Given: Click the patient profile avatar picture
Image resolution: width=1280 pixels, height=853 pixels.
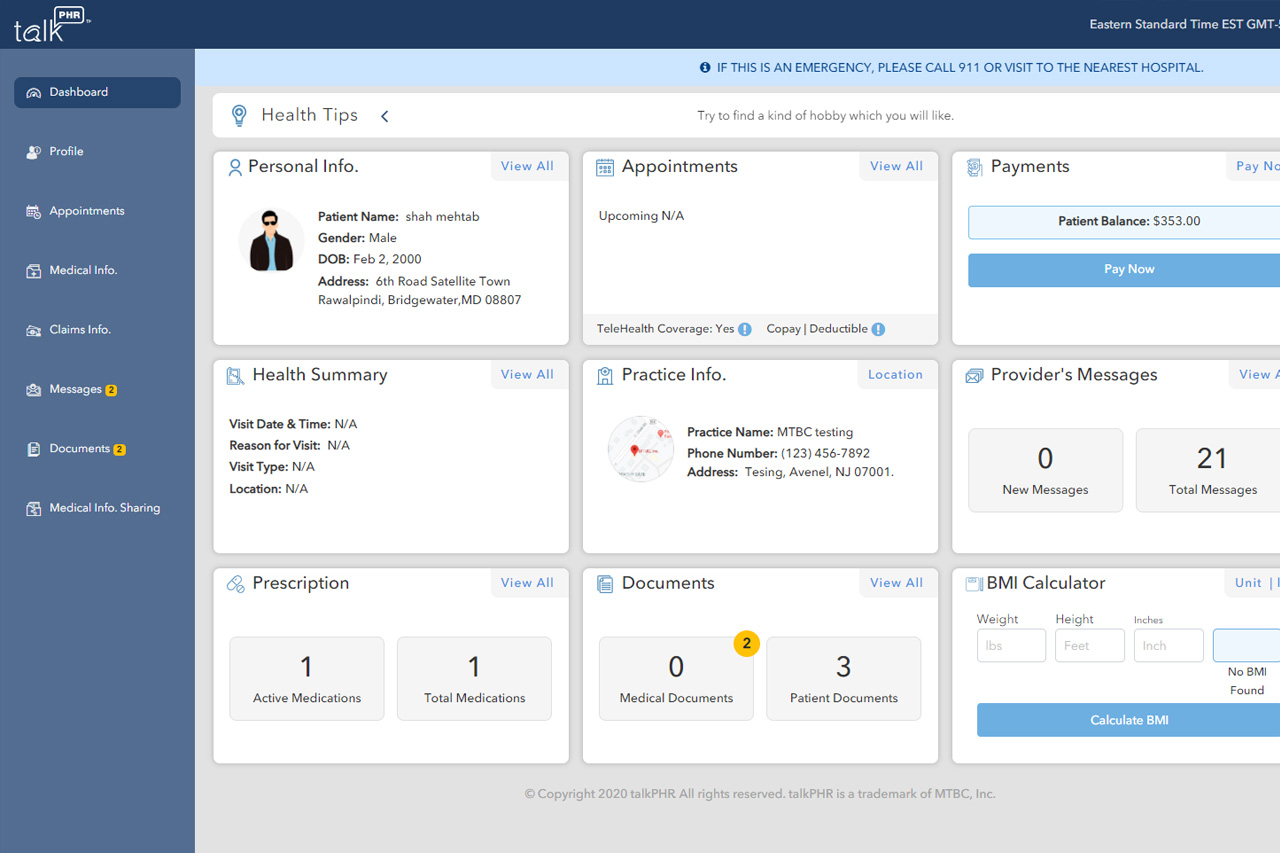Looking at the screenshot, I should [271, 240].
